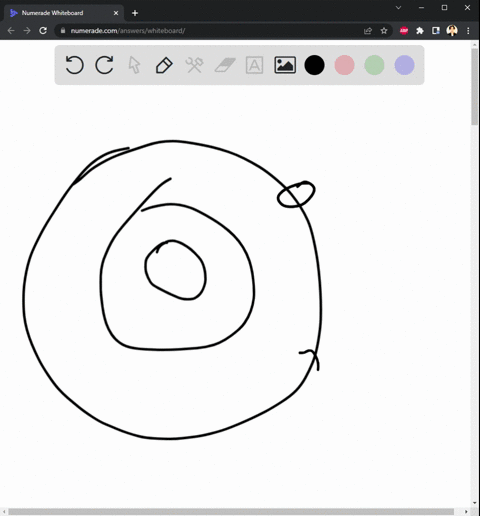Open the Chrome three-dot menu

pos(468,31)
